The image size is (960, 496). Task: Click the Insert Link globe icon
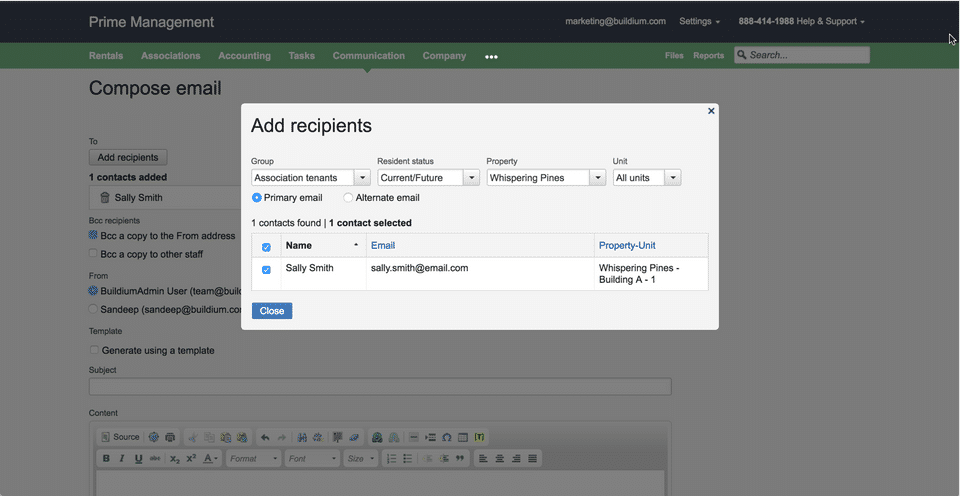(x=377, y=437)
